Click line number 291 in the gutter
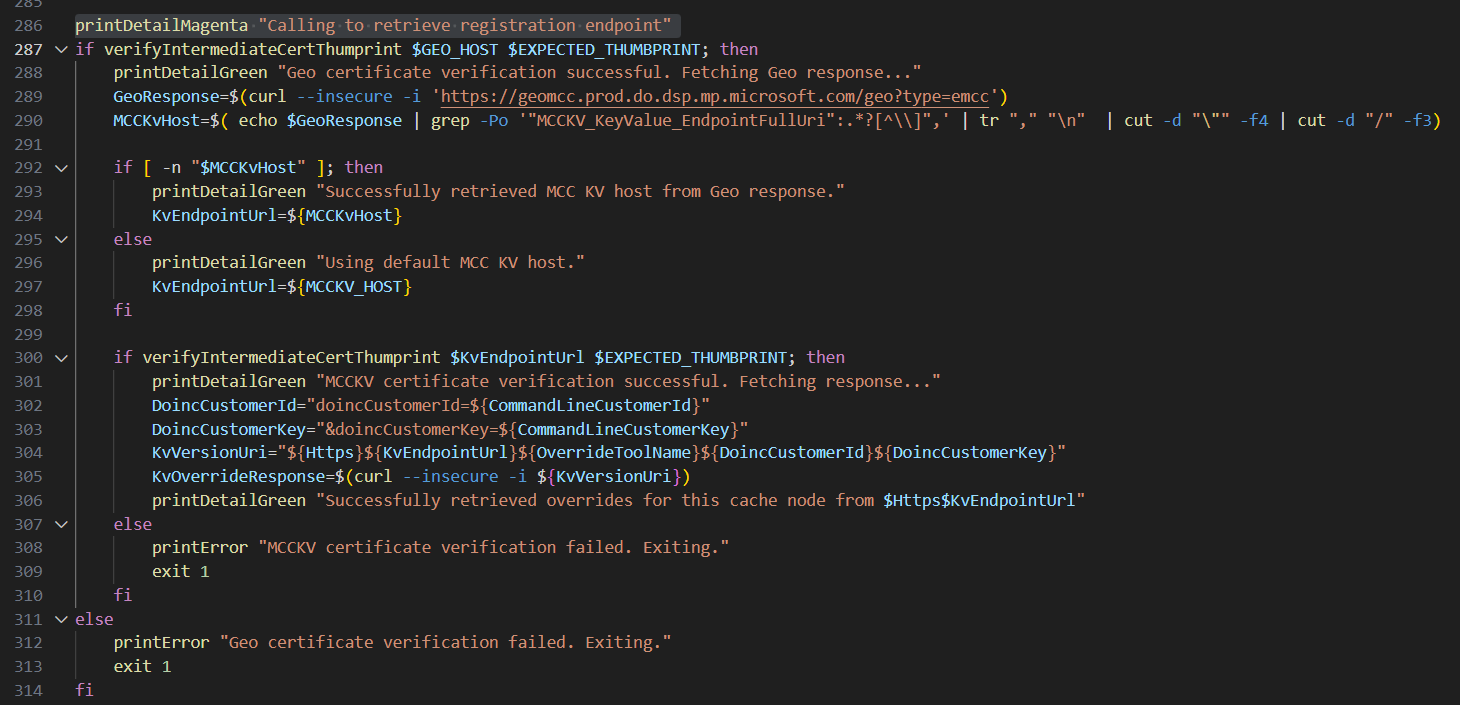The width and height of the screenshot is (1460, 705). tap(28, 144)
